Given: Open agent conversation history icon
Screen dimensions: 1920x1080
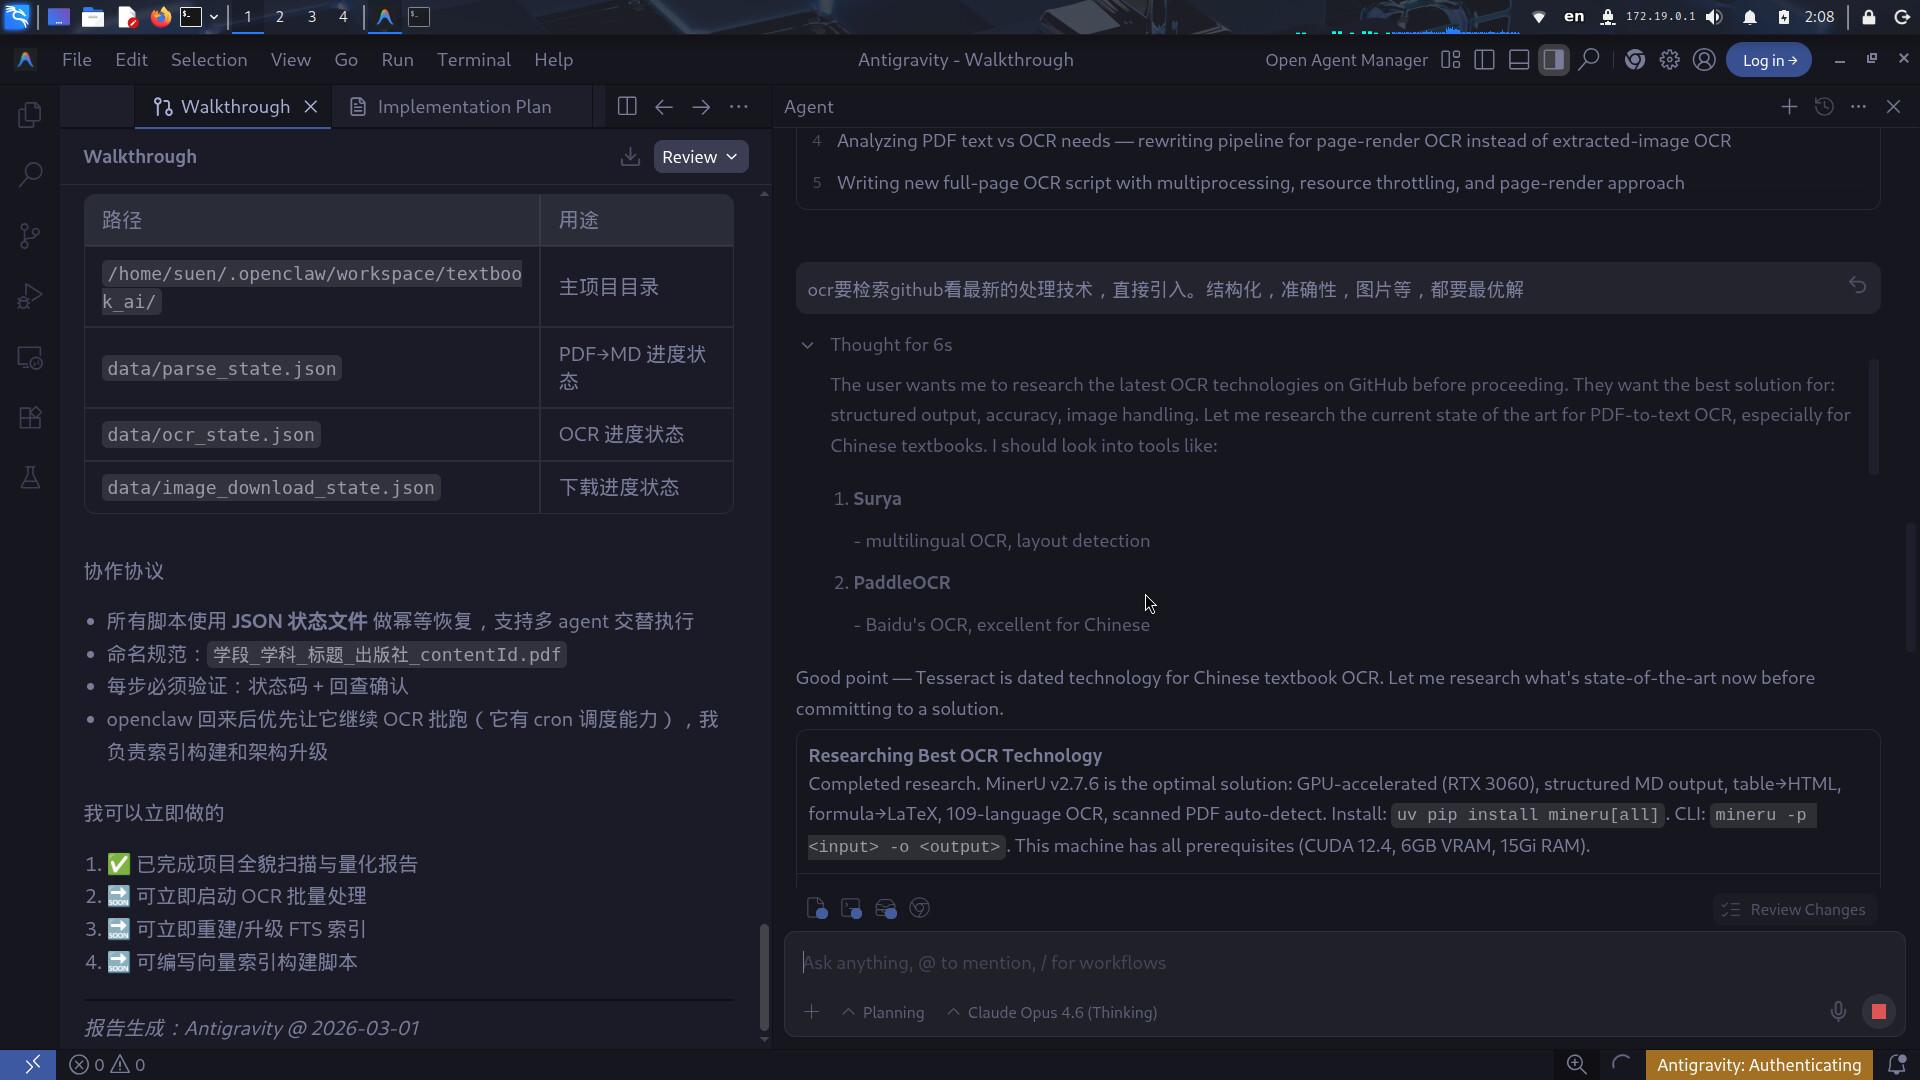Looking at the screenshot, I should point(1824,107).
